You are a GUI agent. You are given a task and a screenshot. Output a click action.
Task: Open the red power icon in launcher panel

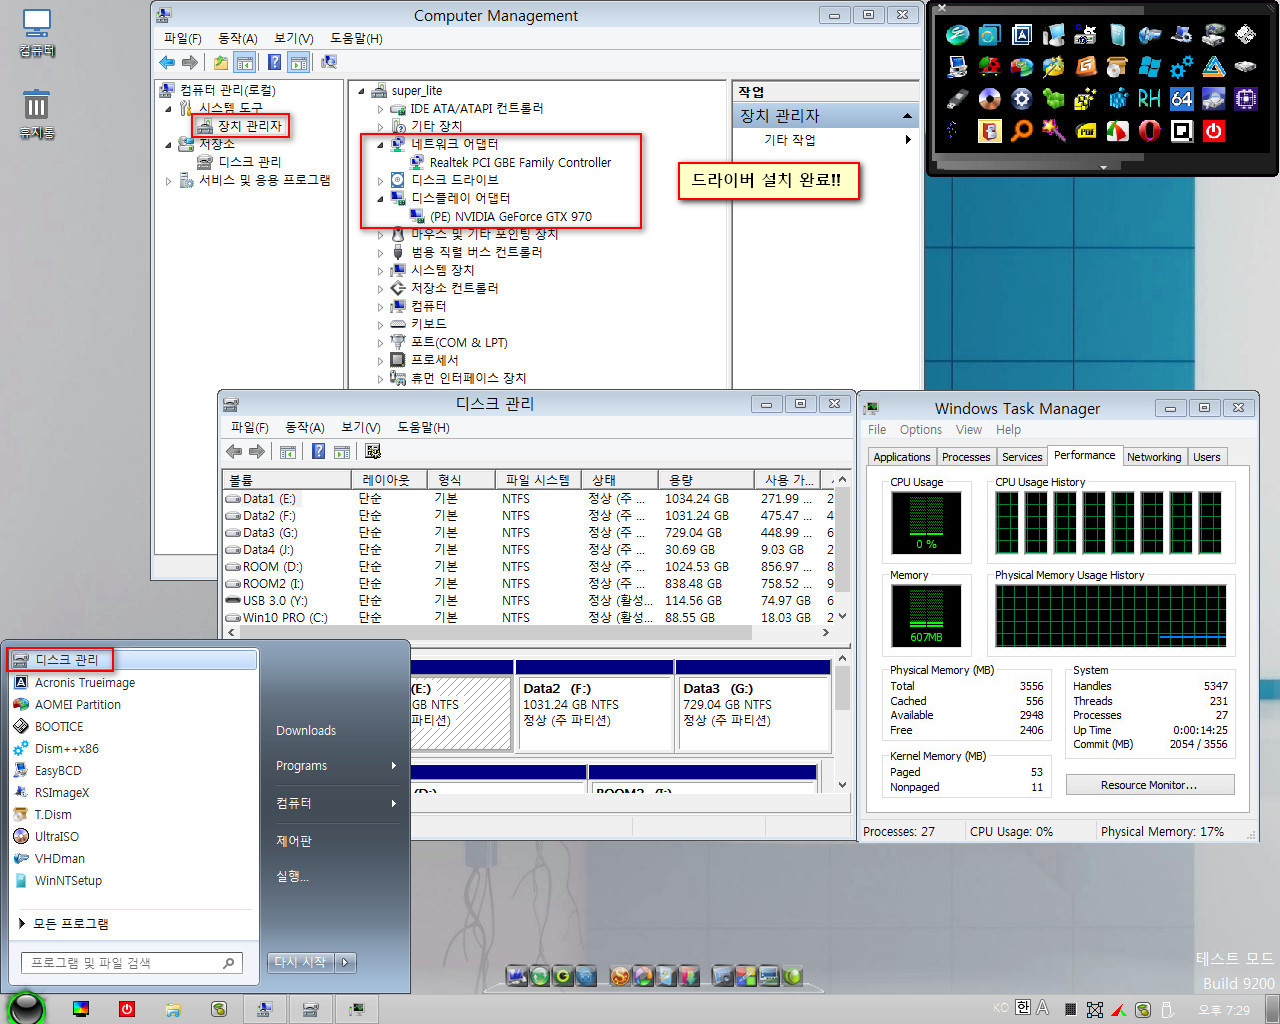tap(1213, 131)
